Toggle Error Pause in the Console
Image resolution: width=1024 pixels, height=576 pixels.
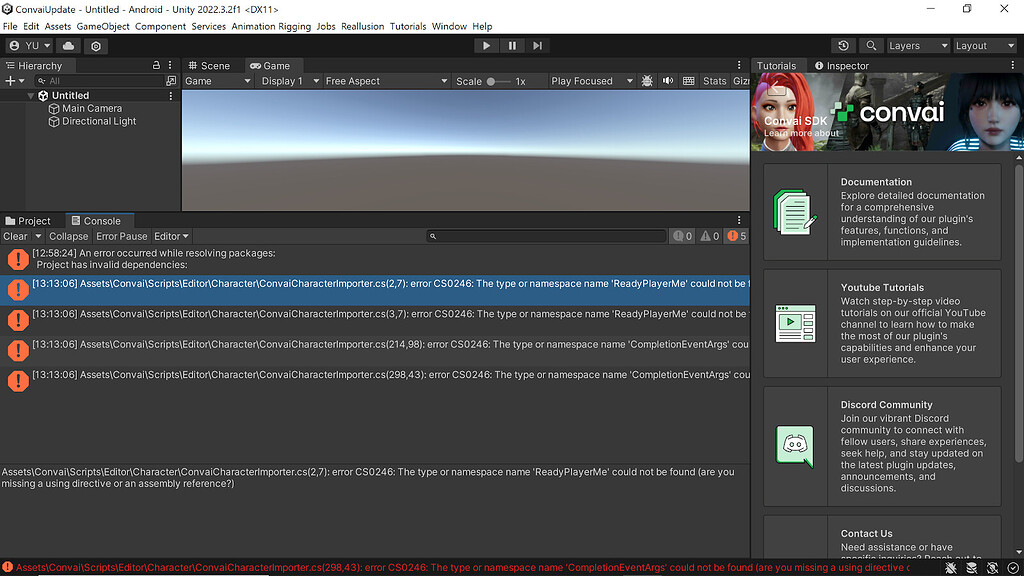(x=121, y=235)
